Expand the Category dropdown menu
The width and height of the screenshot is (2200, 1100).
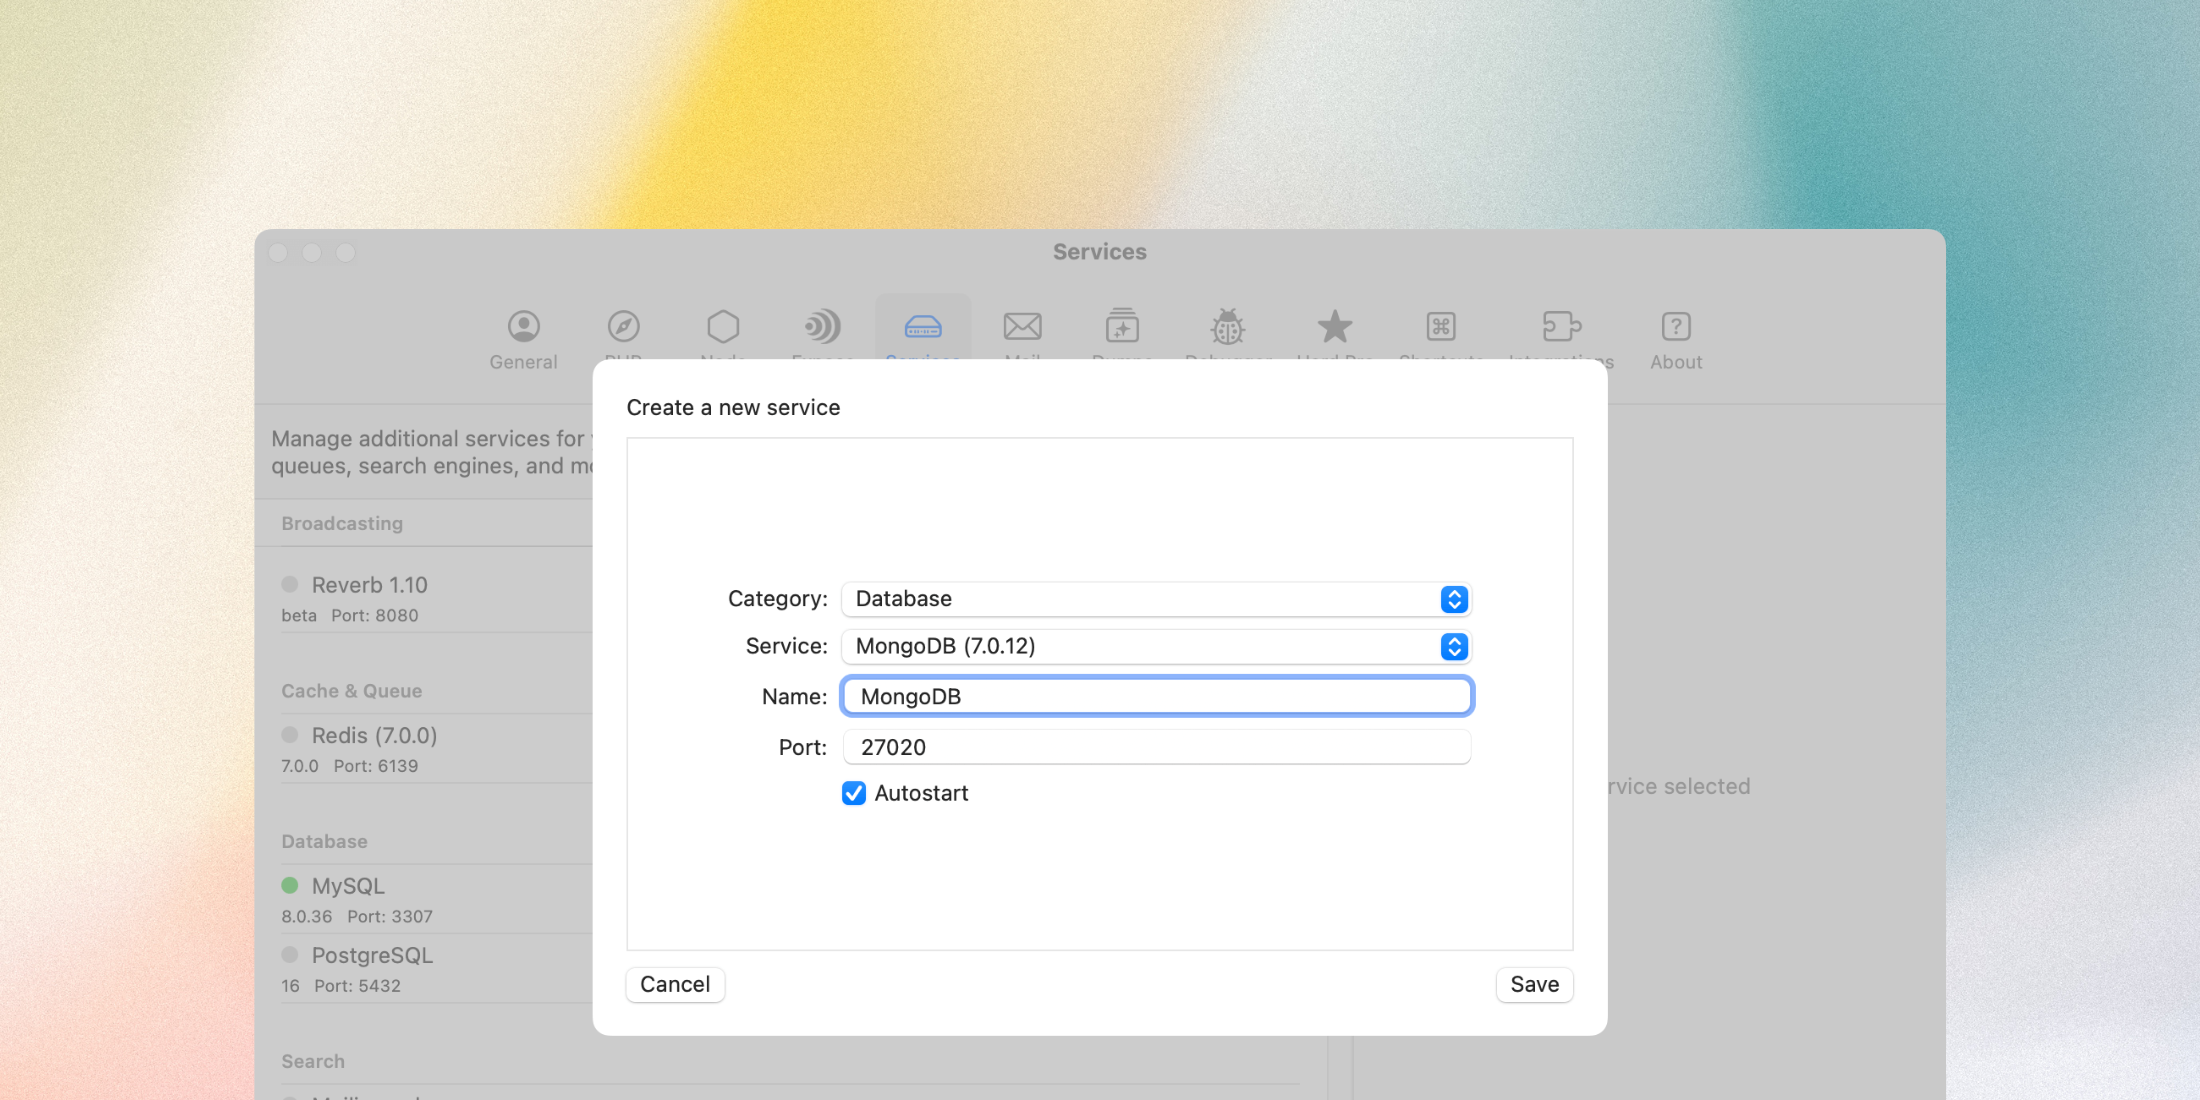1455,598
